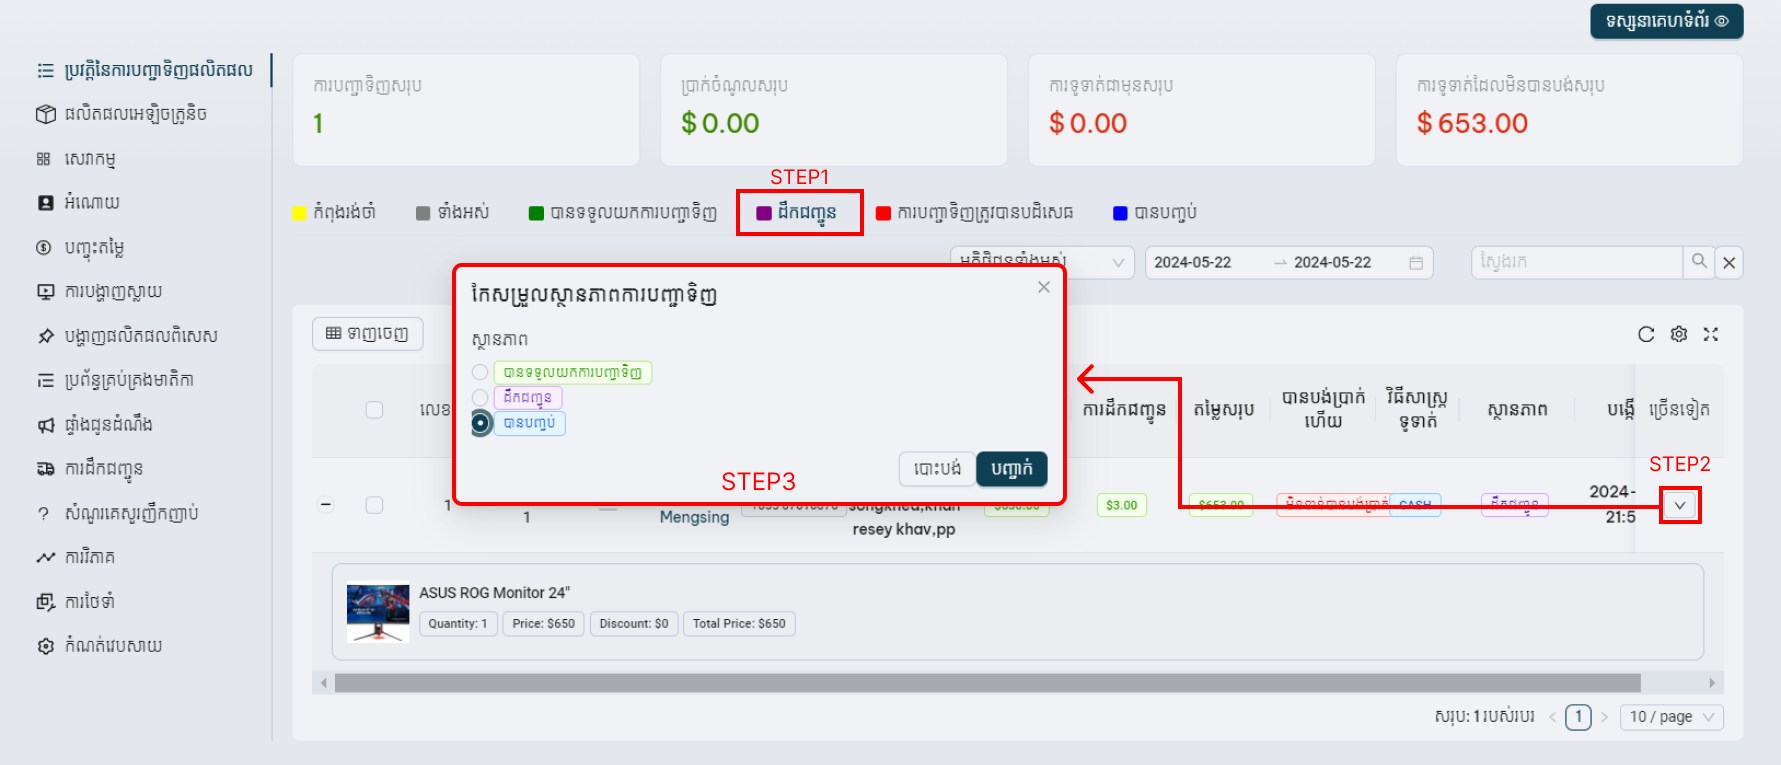The image size is (1781, 765).
Task: Select the purple shipping status filter tab
Action: click(798, 213)
